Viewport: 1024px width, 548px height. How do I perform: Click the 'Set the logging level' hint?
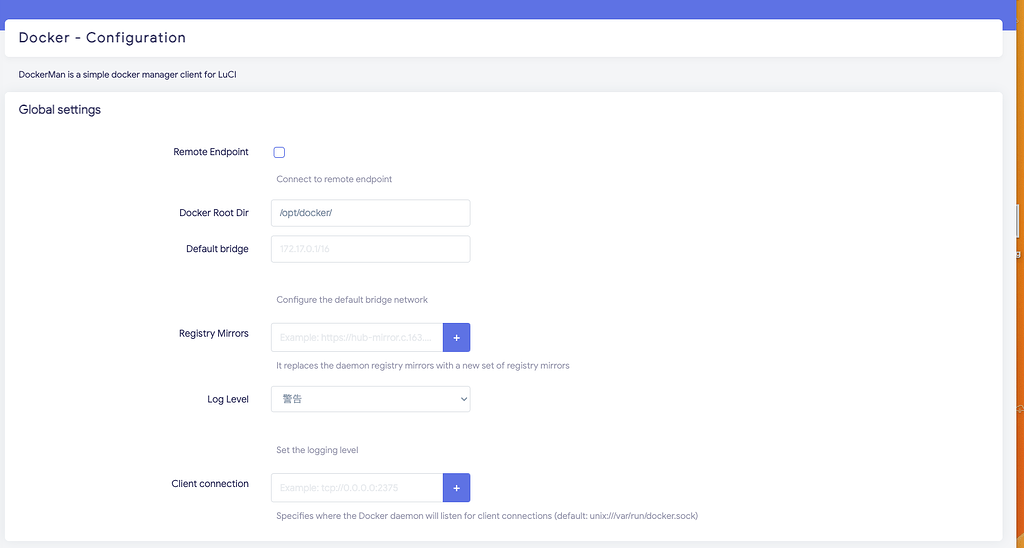coord(317,450)
